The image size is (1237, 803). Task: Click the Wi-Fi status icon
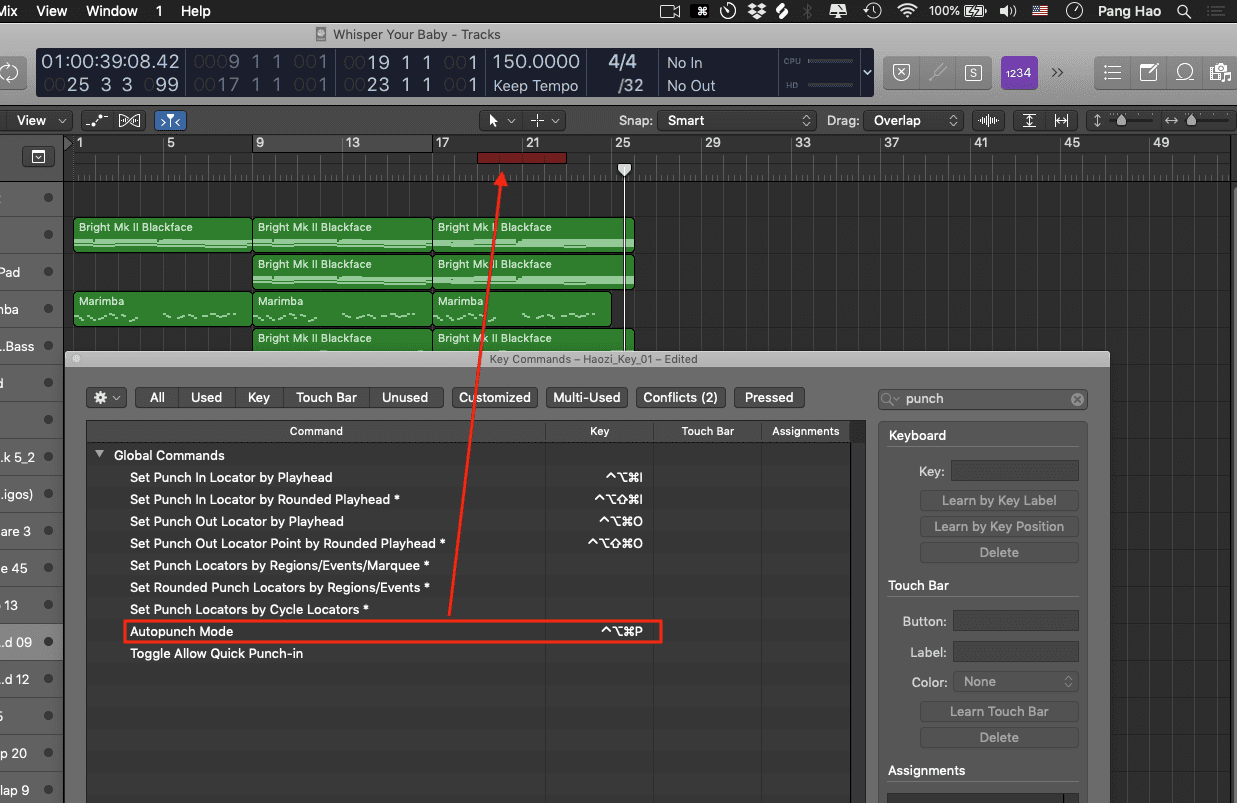click(907, 11)
